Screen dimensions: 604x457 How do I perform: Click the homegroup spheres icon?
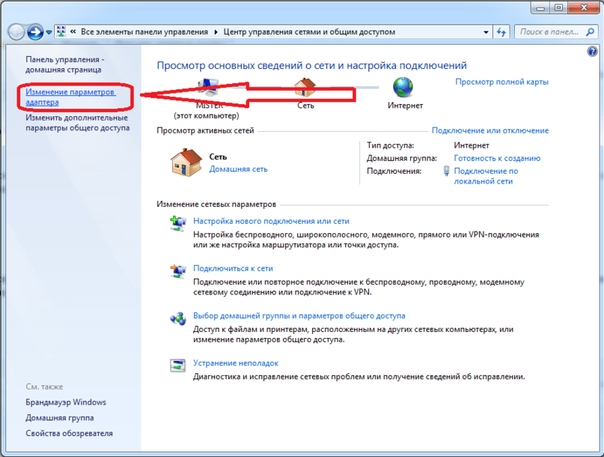[178, 319]
